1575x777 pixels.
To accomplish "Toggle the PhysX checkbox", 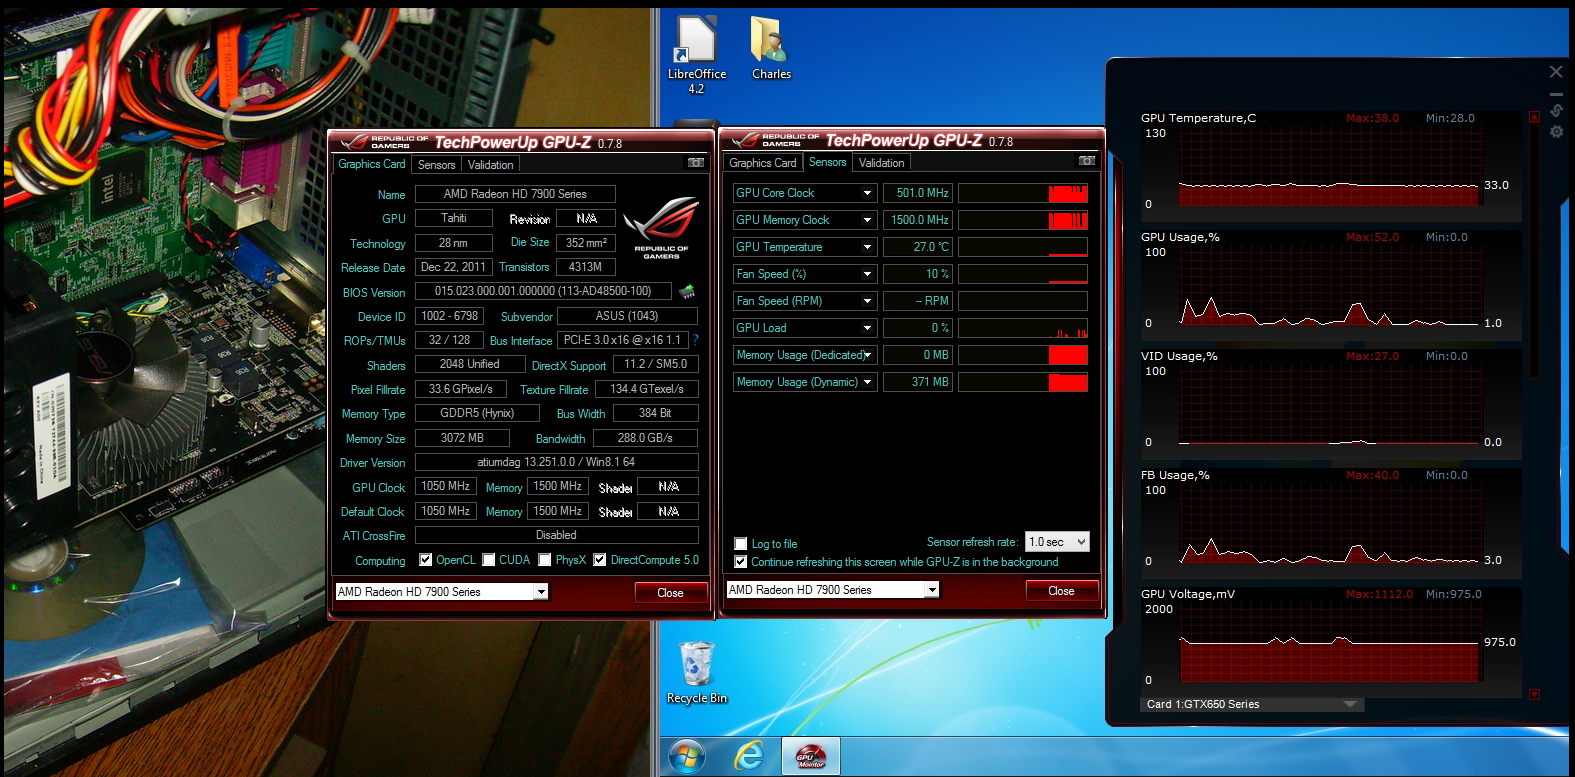I will pos(545,560).
